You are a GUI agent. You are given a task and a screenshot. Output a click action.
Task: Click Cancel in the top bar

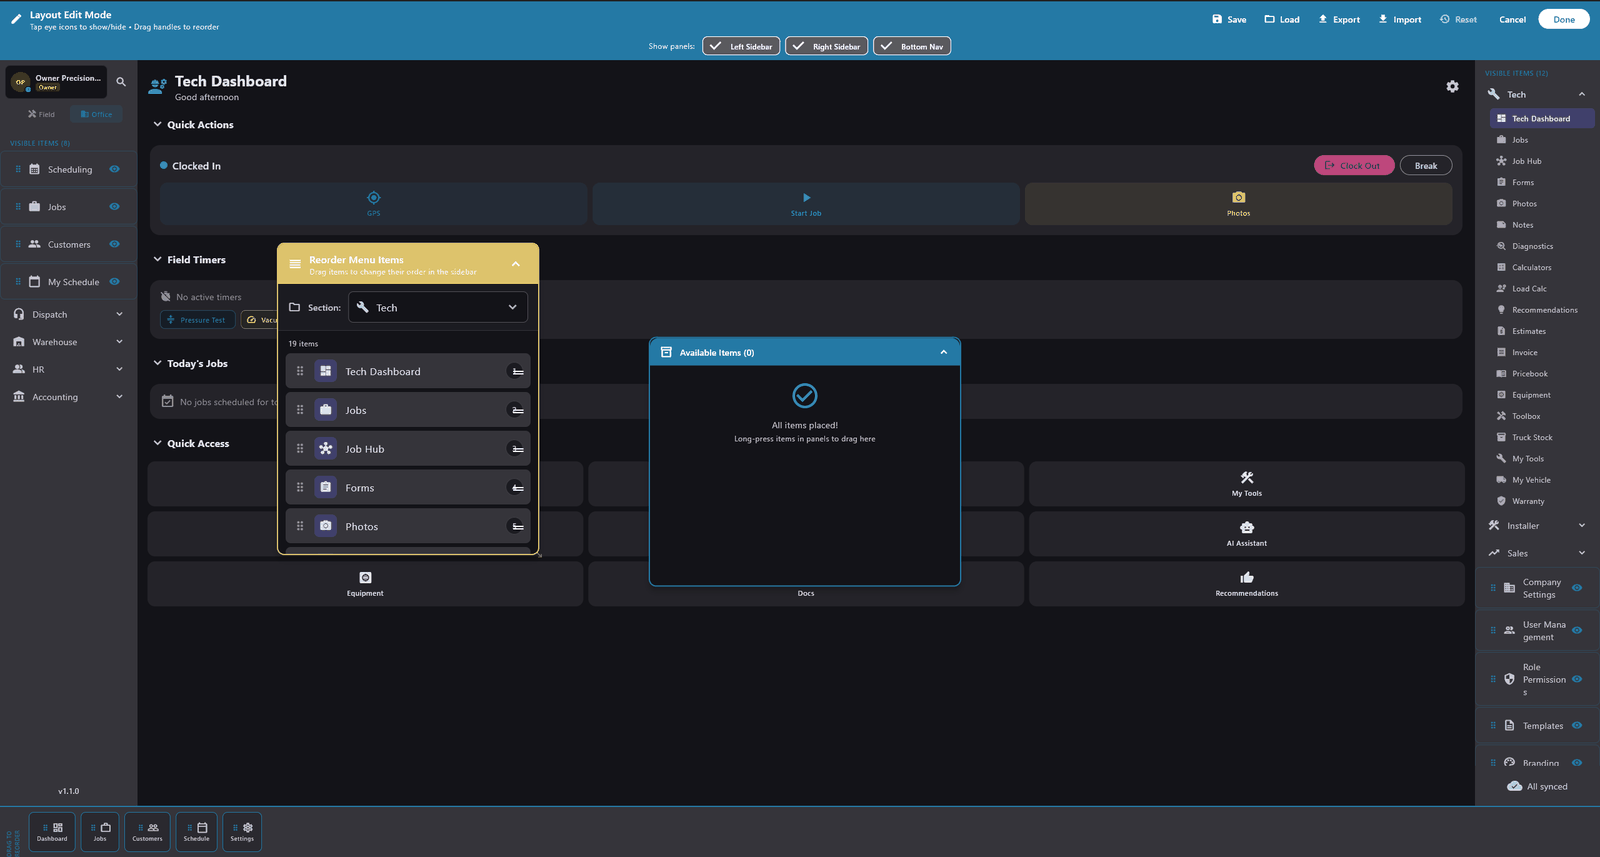point(1512,19)
